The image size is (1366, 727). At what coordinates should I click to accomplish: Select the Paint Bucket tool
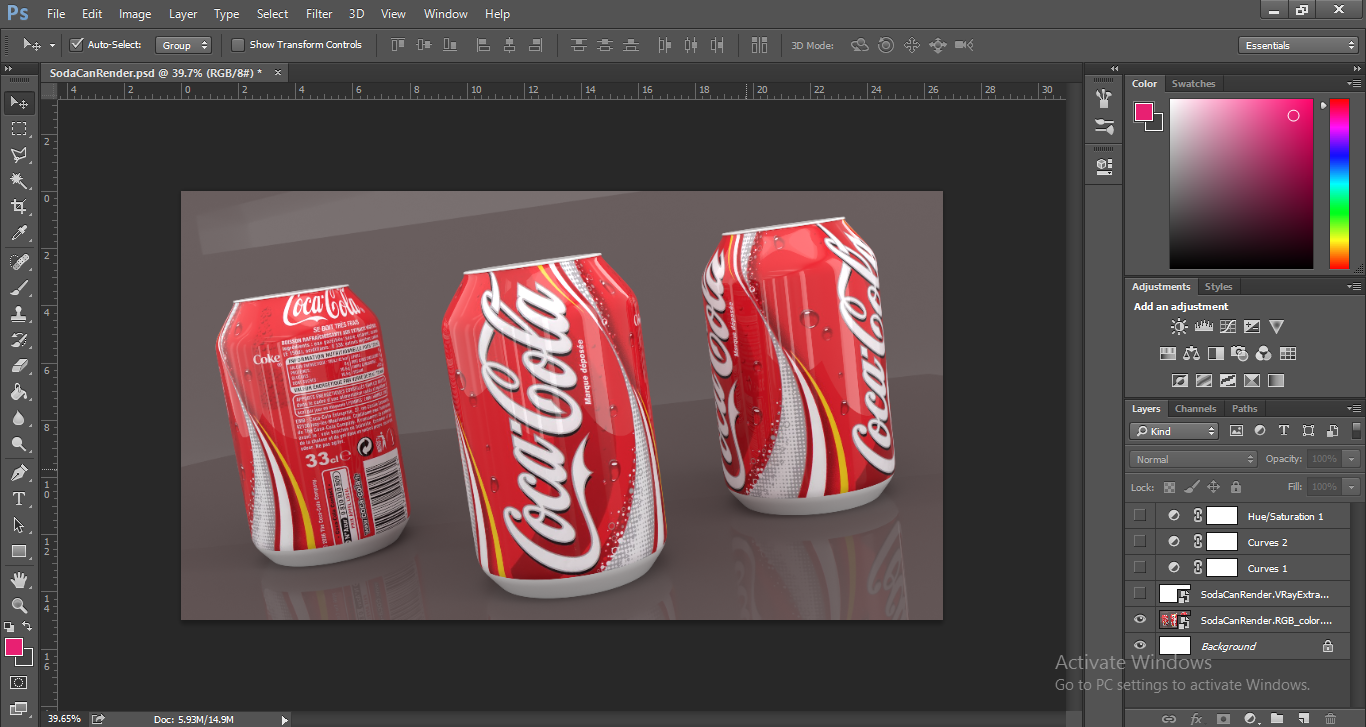click(x=19, y=392)
